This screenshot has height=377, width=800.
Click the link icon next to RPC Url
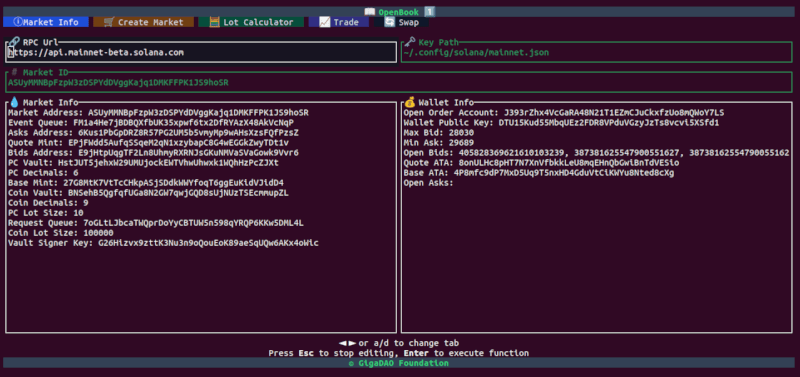pos(14,42)
